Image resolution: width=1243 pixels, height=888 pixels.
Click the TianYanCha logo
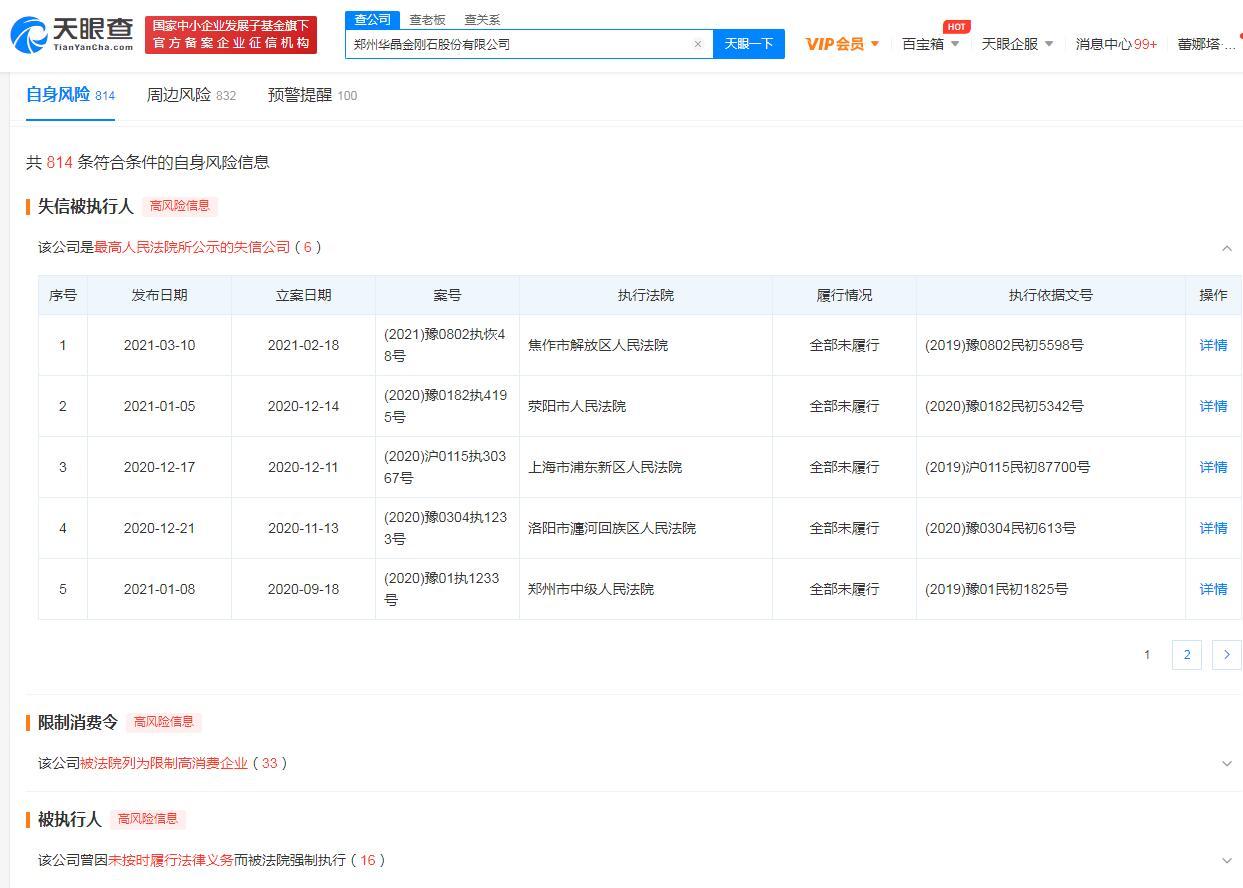click(72, 35)
